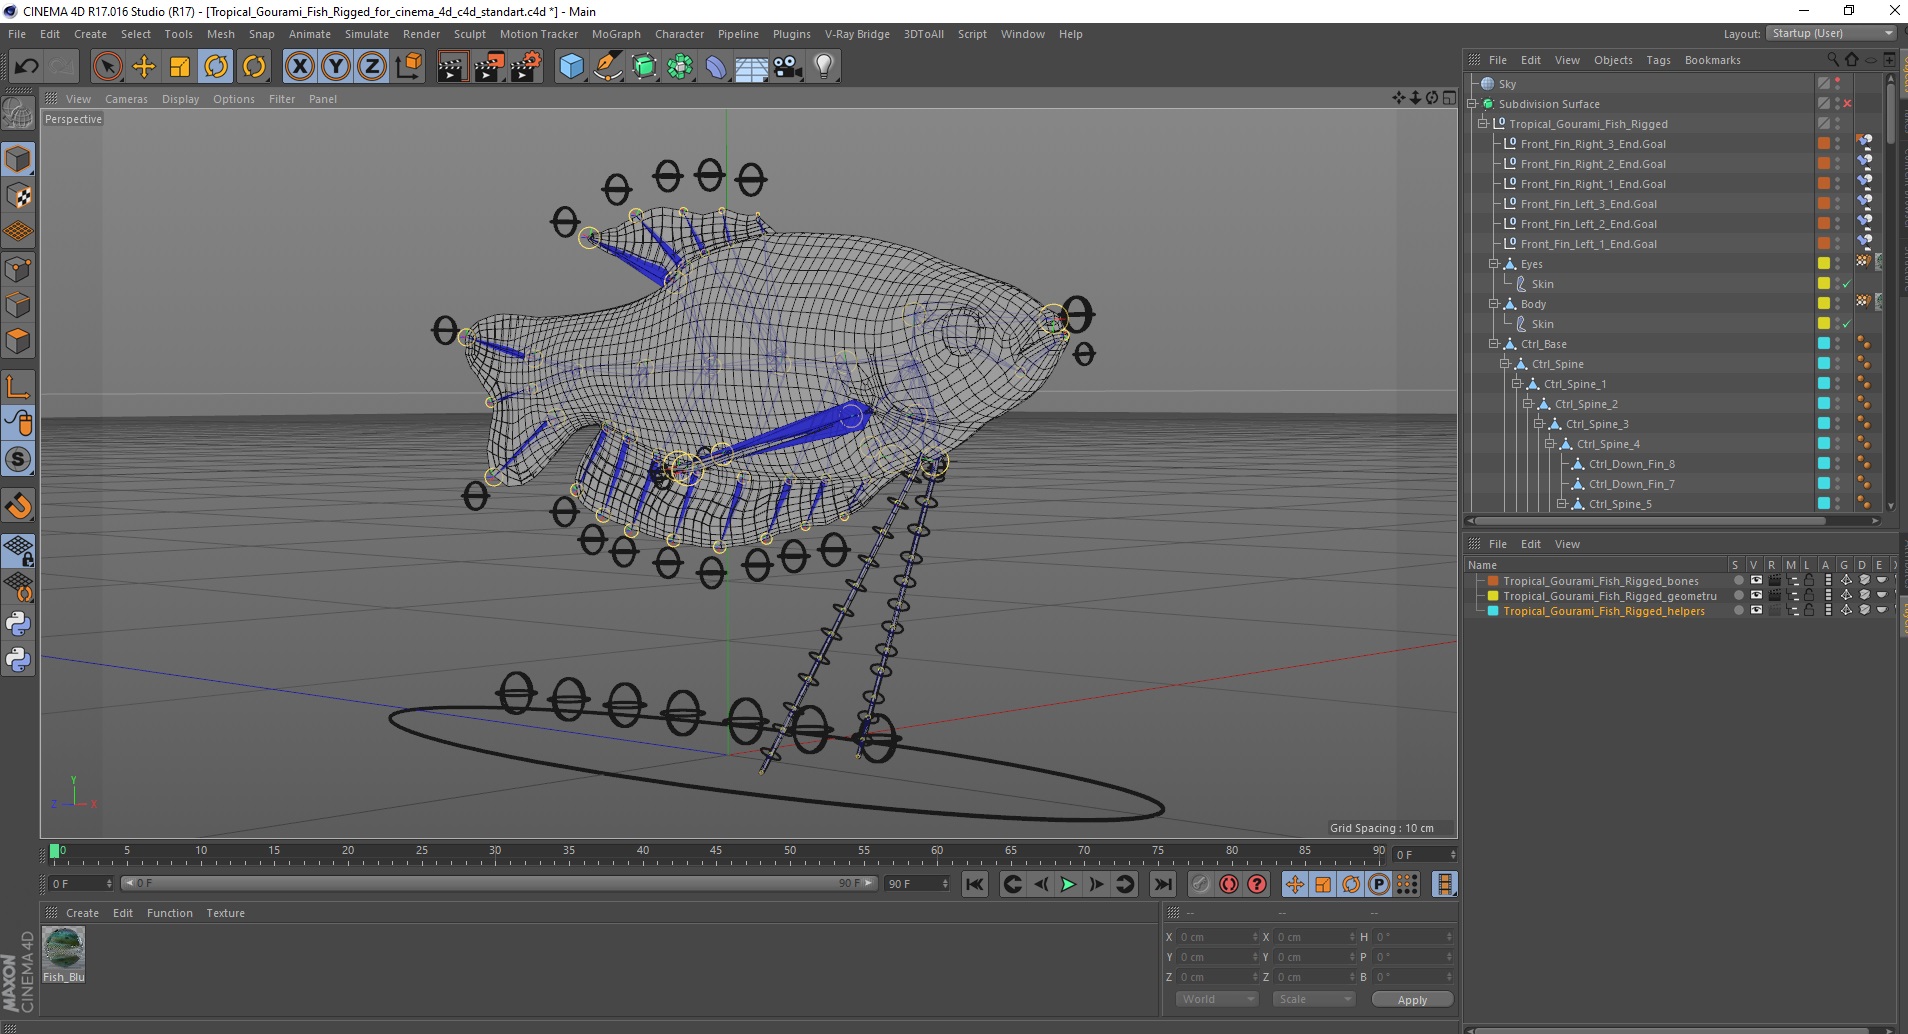Screen dimensions: 1908x1034
Task: Toggle visibility of Tropical_Gourami_Fish_Rigged_helpers layer
Action: coord(1756,611)
